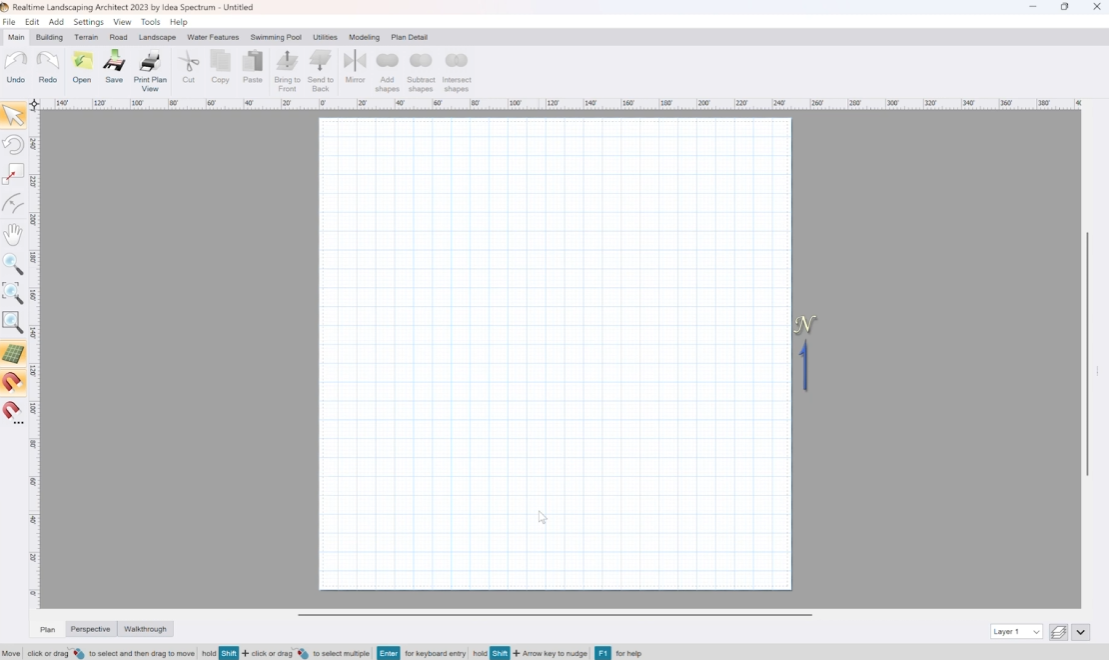The width and height of the screenshot is (1109, 660).
Task: Open snap options via the magnet with dots
Action: (13, 412)
